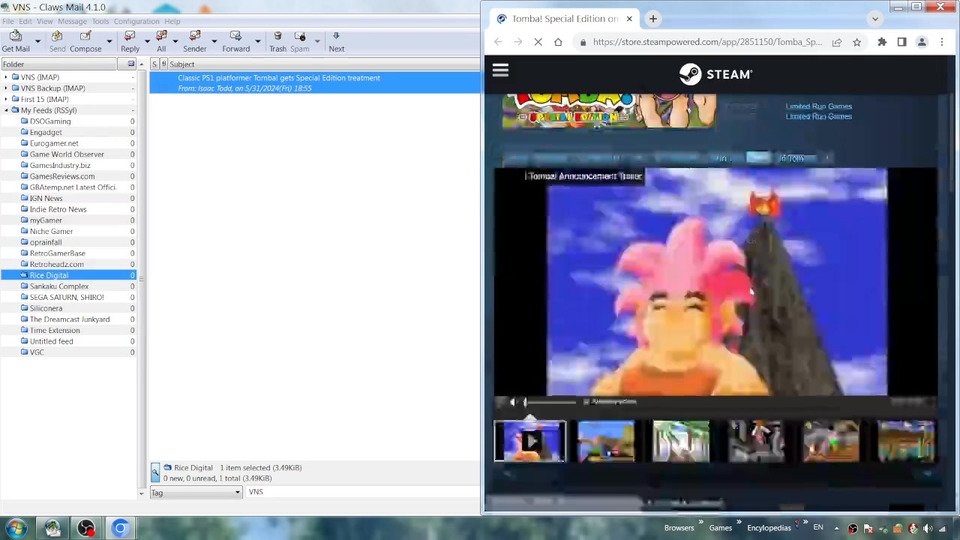Open the File menu

click(x=8, y=21)
